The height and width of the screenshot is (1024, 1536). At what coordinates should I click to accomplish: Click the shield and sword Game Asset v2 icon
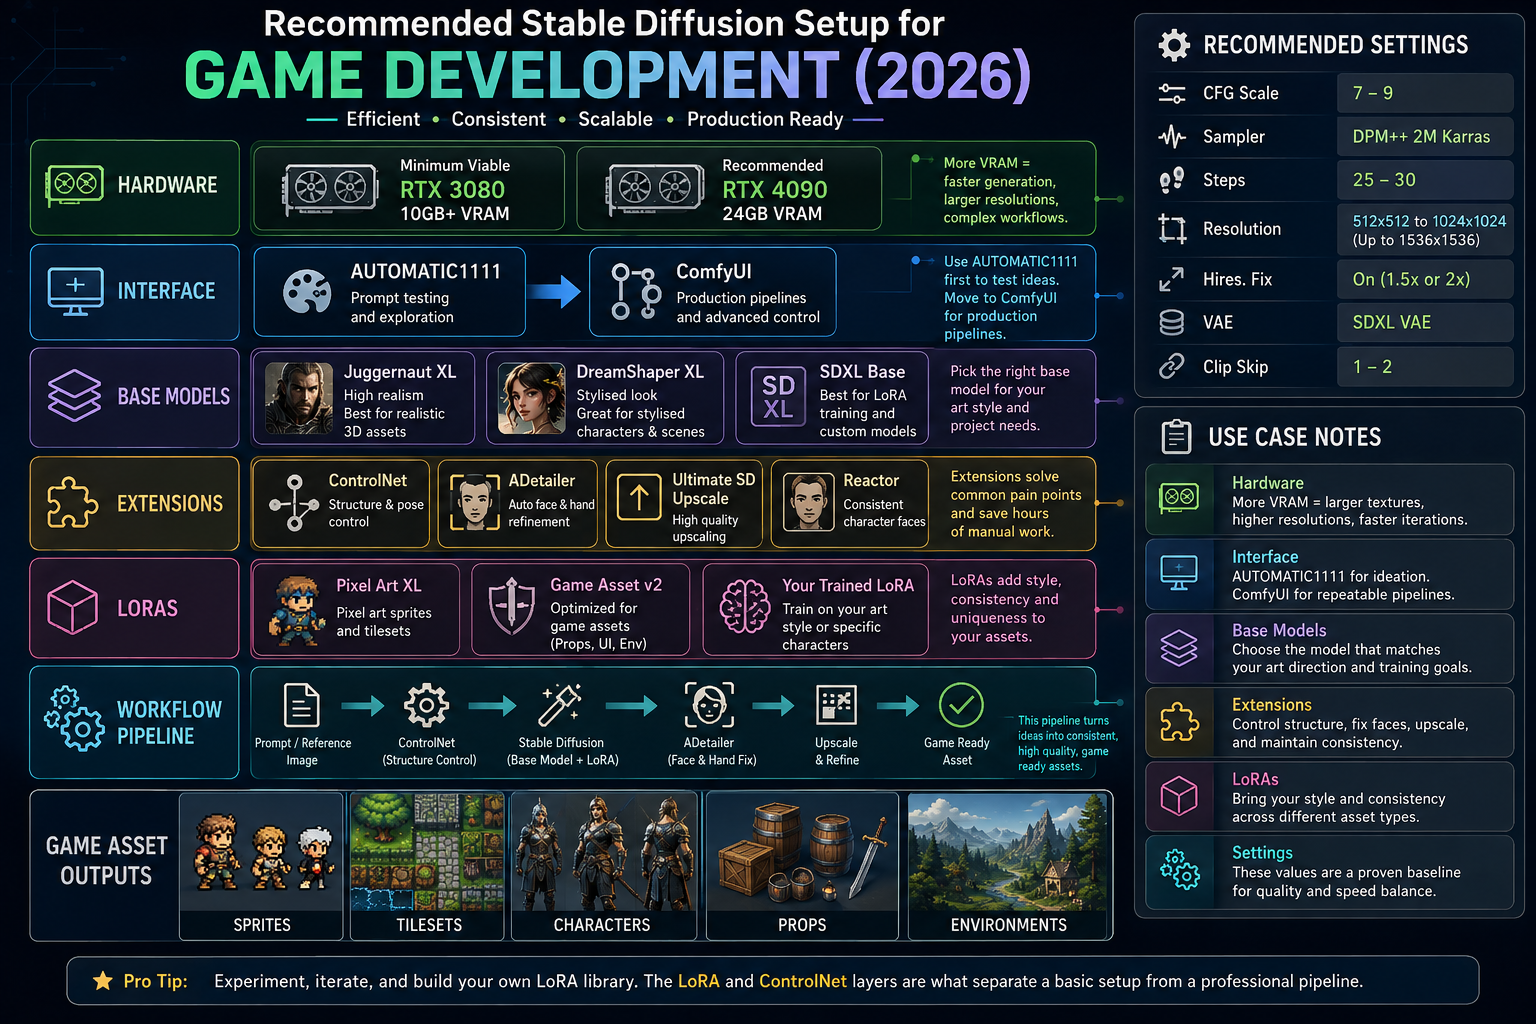512,606
